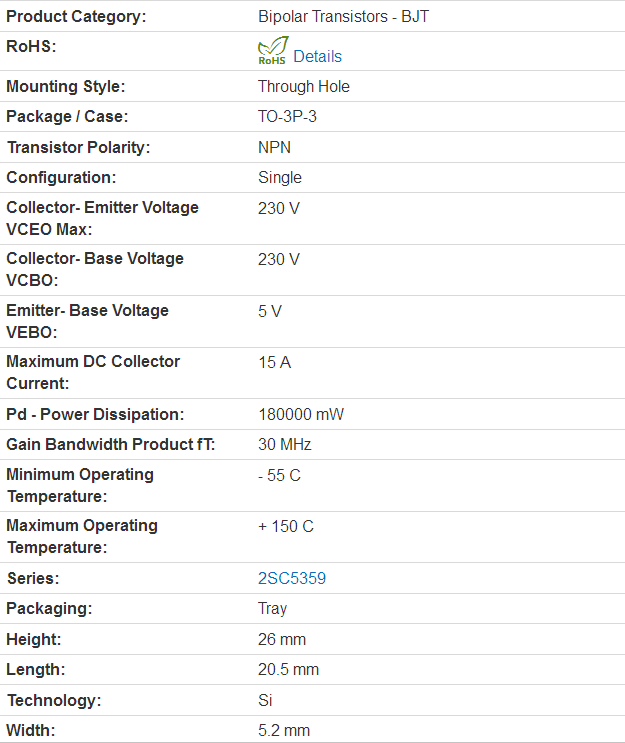Select the 5 V VEBO value
This screenshot has width=625, height=743.
point(270,311)
